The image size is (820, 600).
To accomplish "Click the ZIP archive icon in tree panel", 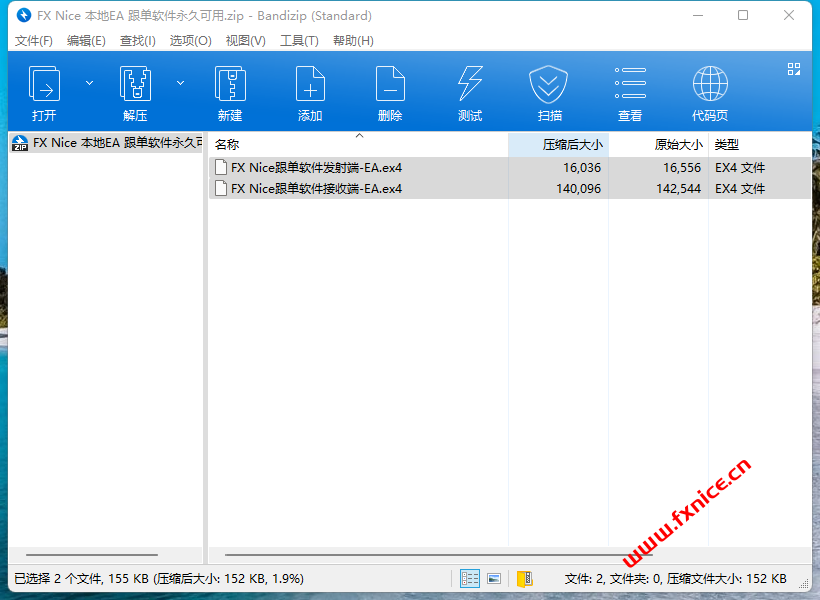I will [20, 143].
